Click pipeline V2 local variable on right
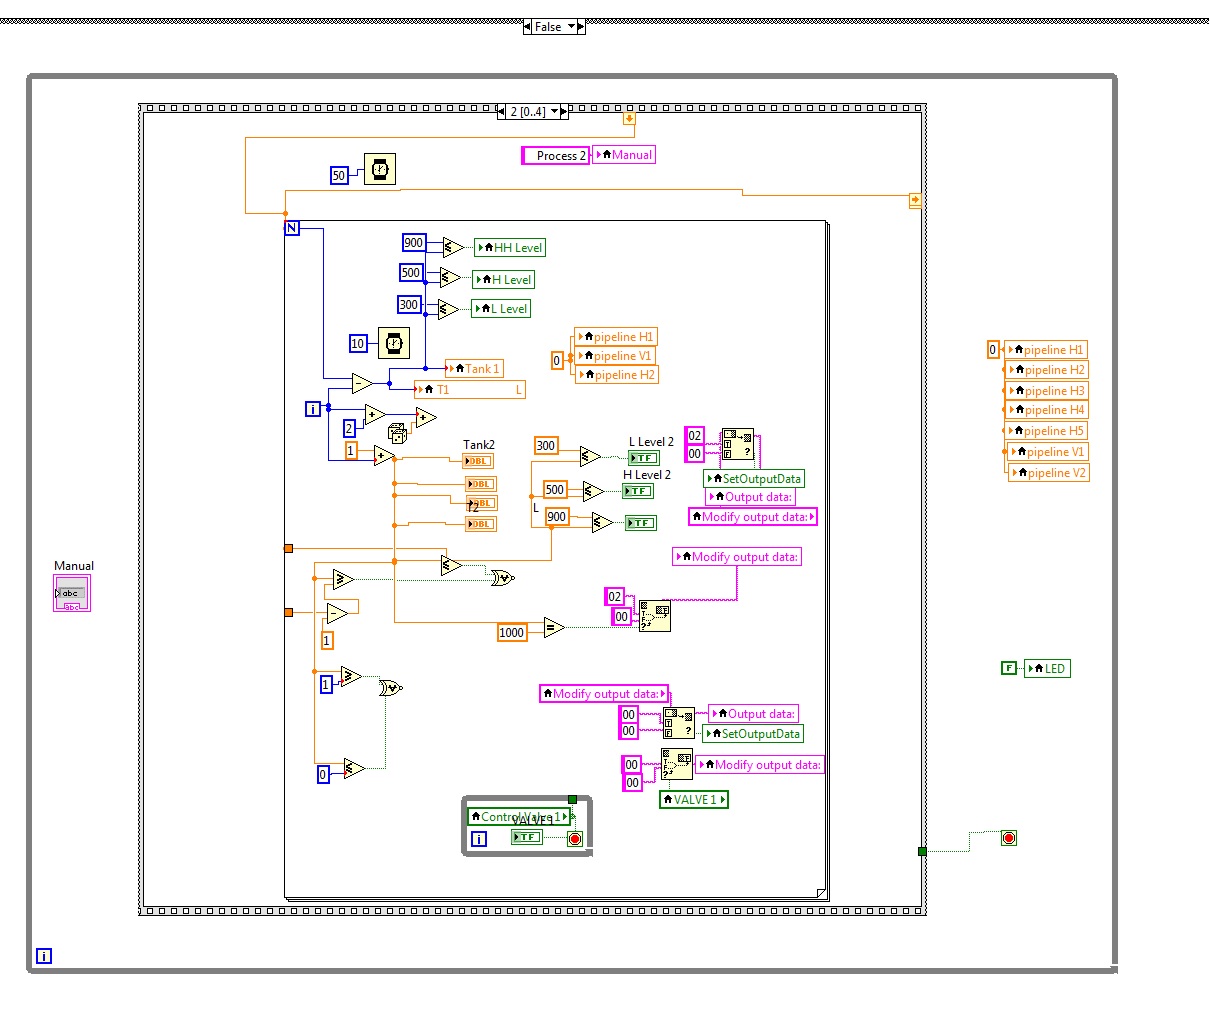 click(1049, 473)
